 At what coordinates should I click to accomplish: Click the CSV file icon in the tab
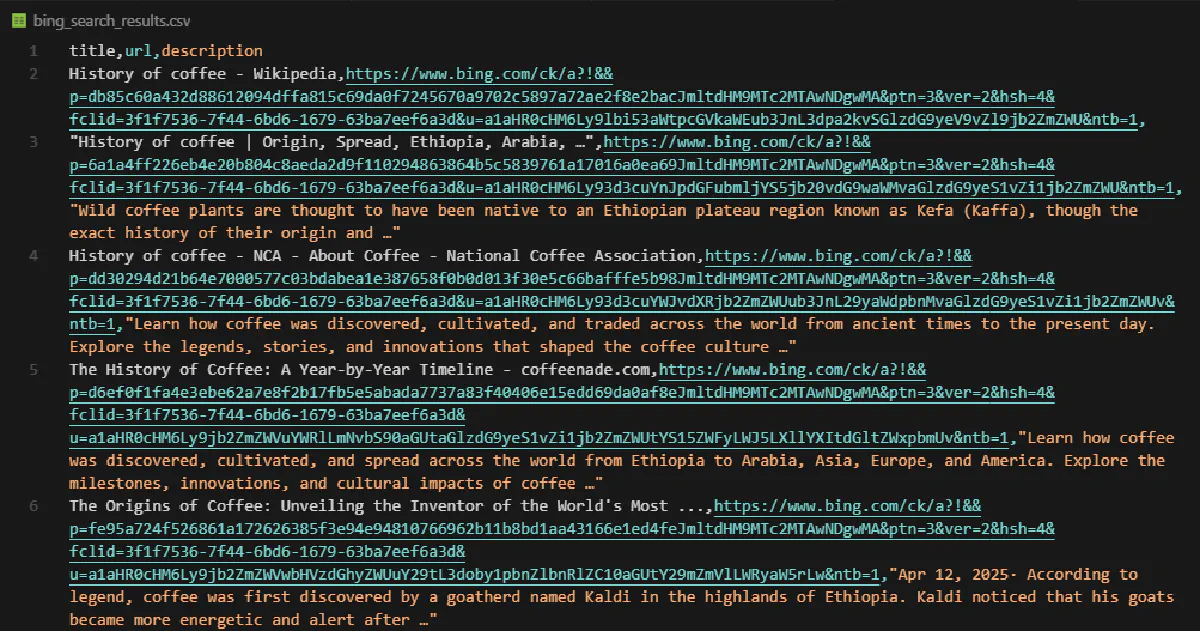pos(19,20)
